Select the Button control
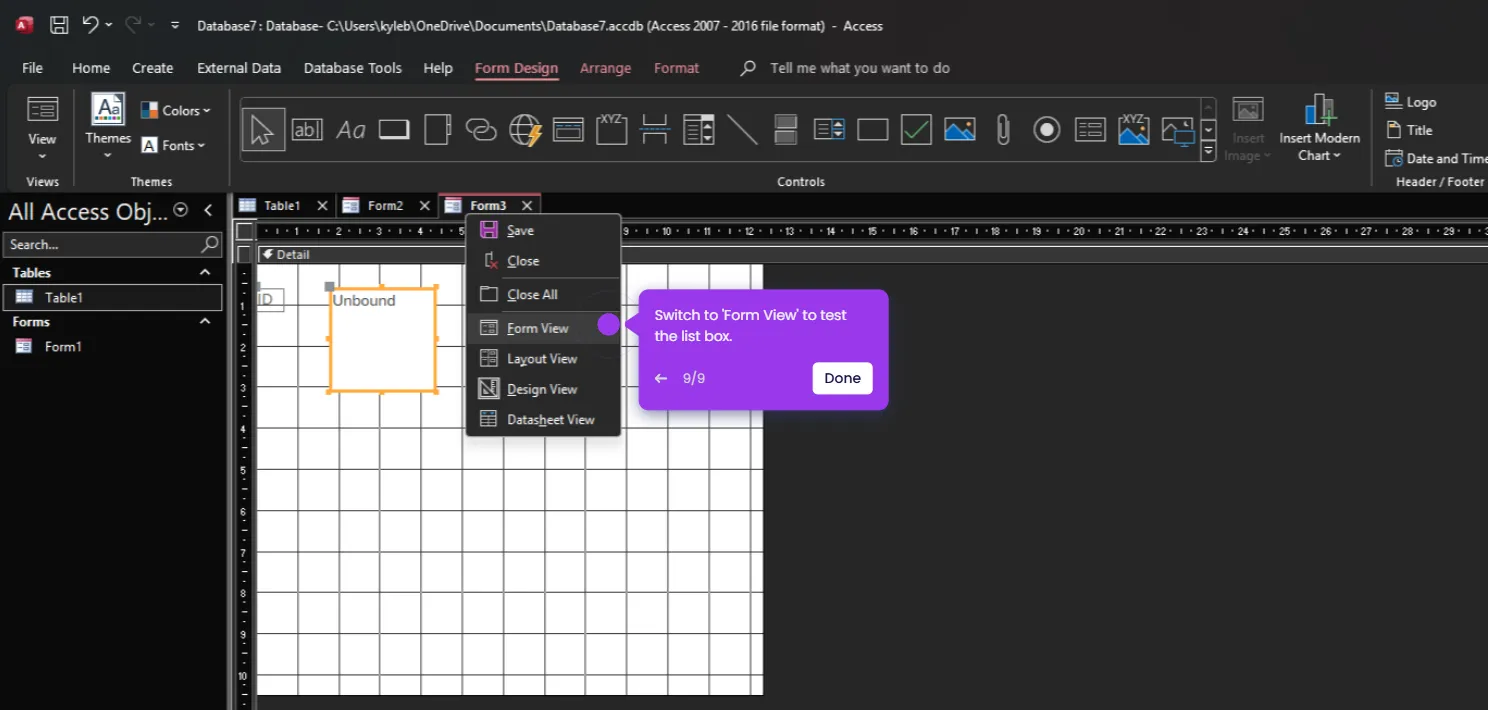The height and width of the screenshot is (710, 1488). click(x=393, y=128)
